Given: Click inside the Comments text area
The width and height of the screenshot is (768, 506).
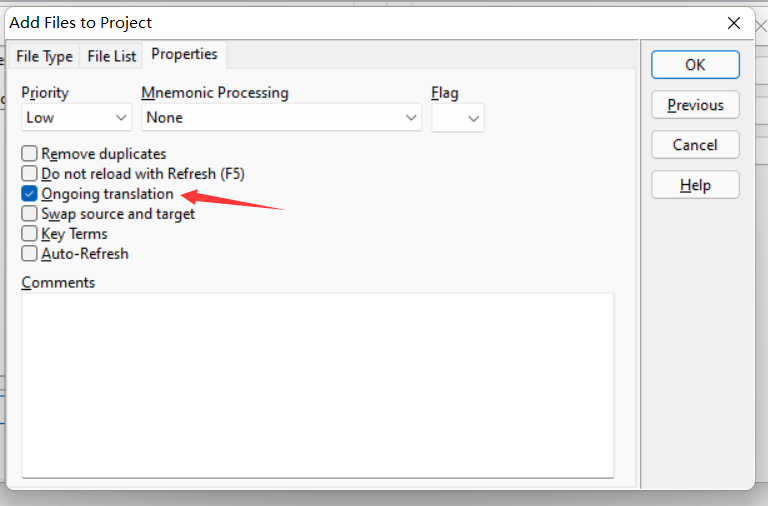Looking at the screenshot, I should [x=317, y=385].
